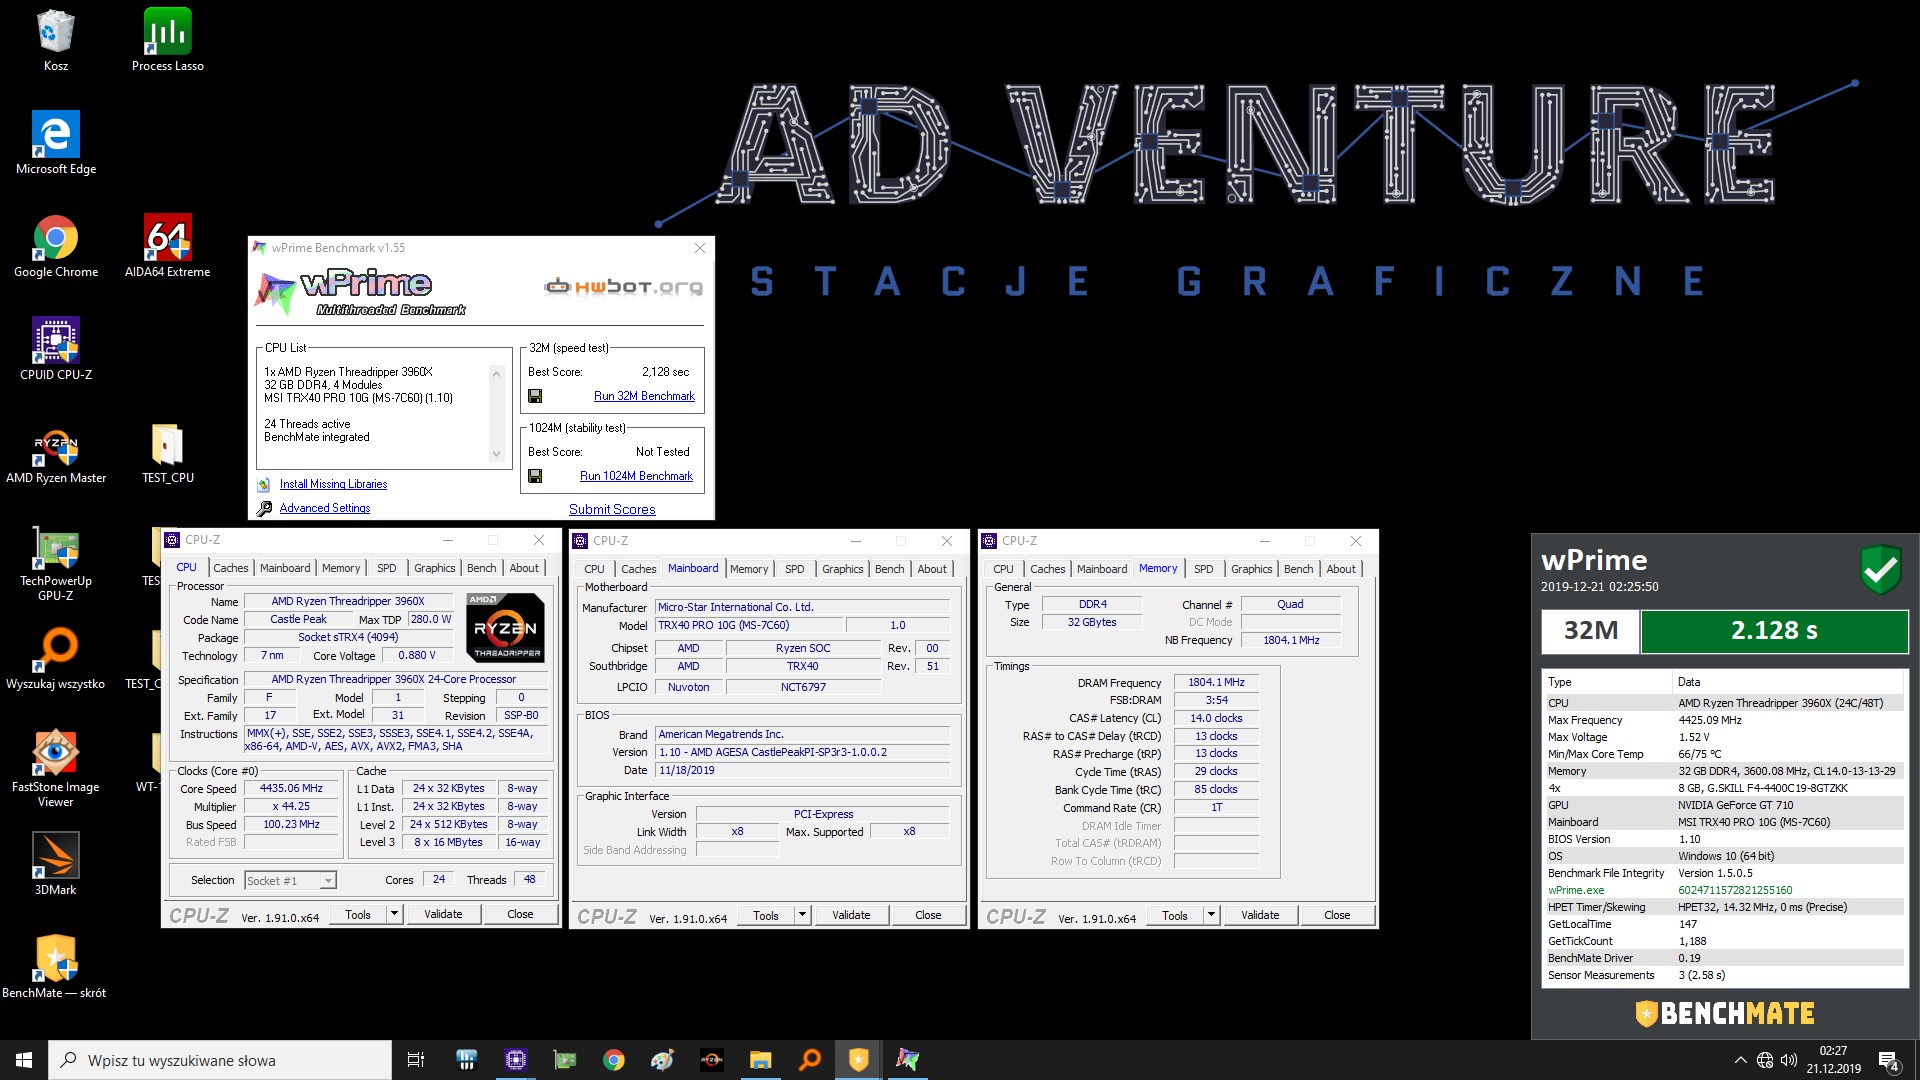Open Graphics tab in Mainboard CPU-Z window
This screenshot has height=1080, width=1920.
pos(842,569)
